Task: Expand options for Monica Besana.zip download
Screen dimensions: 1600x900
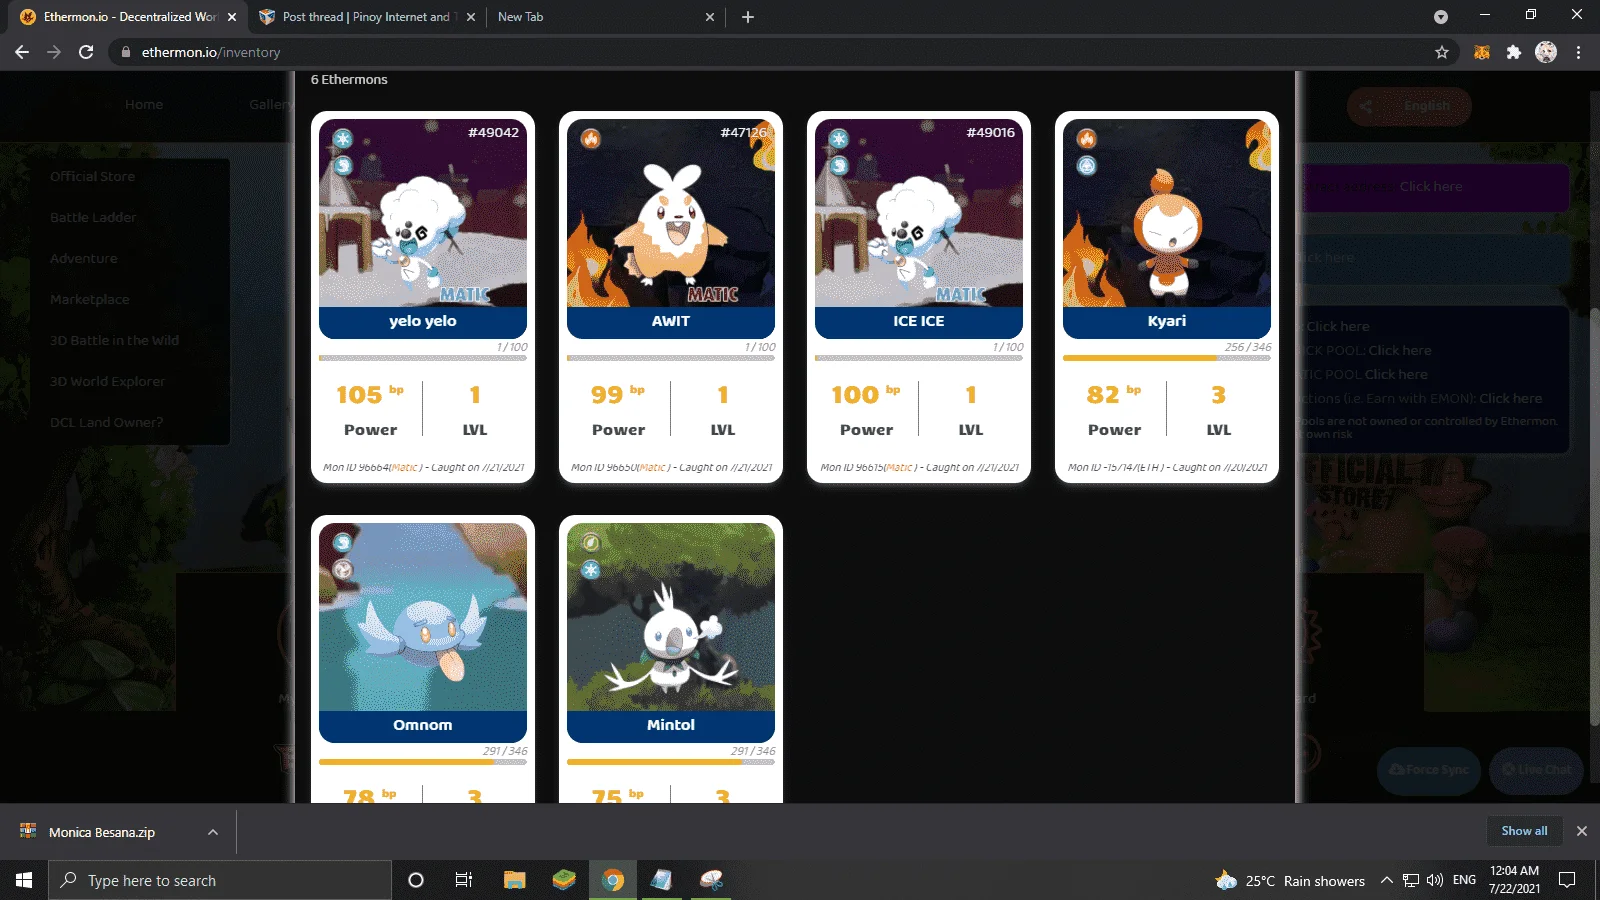Action: pos(213,832)
